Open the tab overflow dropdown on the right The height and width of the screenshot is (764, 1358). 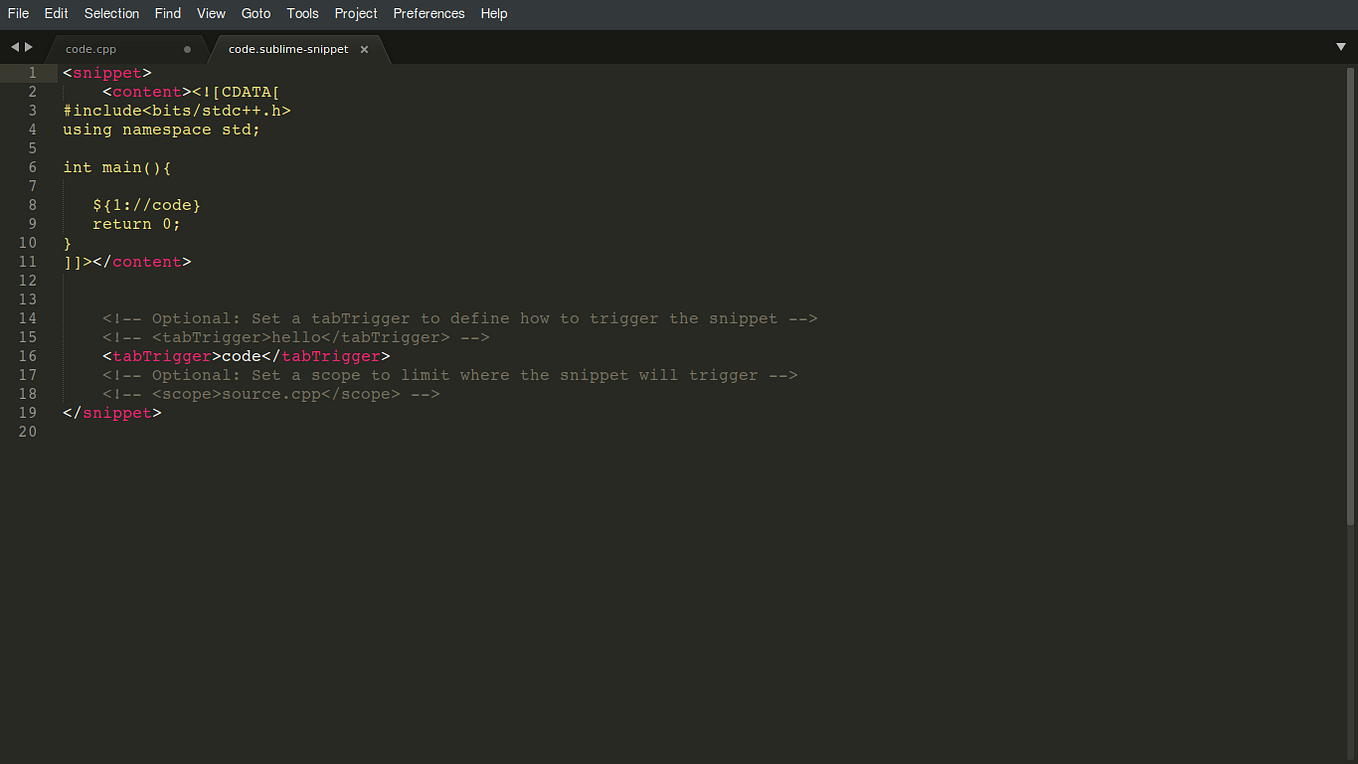(x=1341, y=46)
